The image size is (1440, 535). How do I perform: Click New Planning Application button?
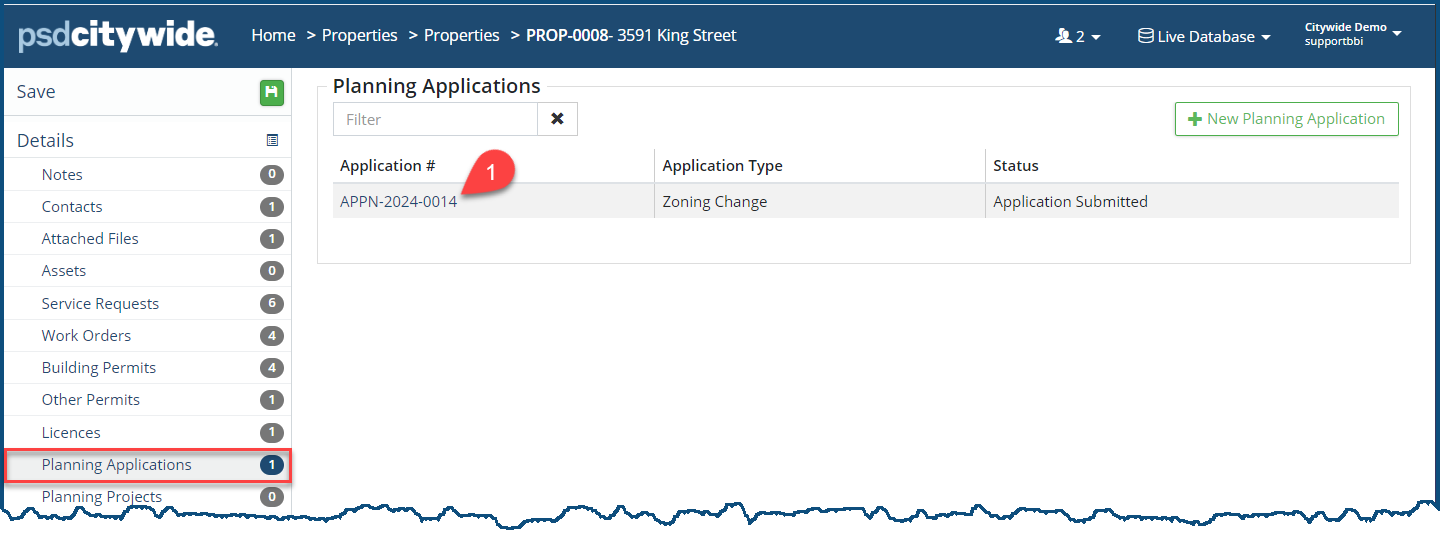coord(1286,119)
